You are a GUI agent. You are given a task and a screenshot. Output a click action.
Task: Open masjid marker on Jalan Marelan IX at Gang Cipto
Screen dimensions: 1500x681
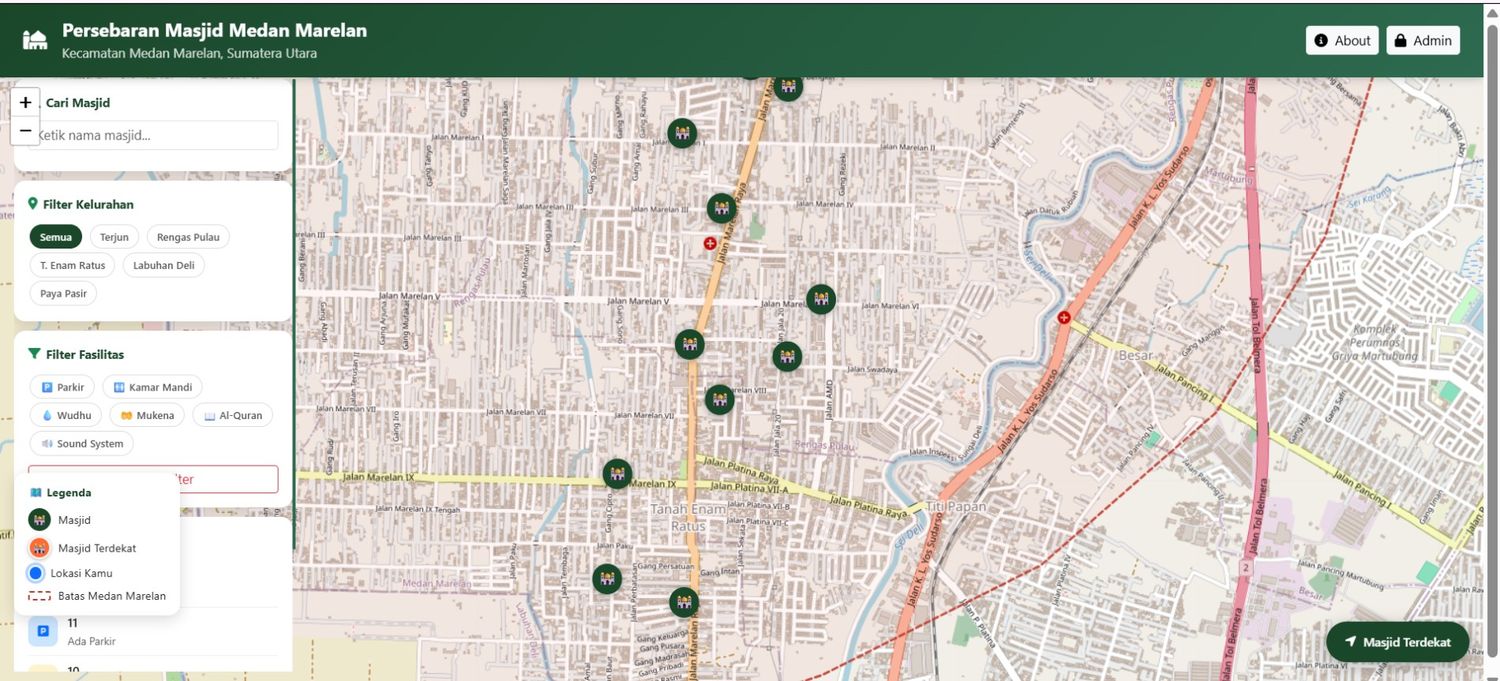(617, 473)
